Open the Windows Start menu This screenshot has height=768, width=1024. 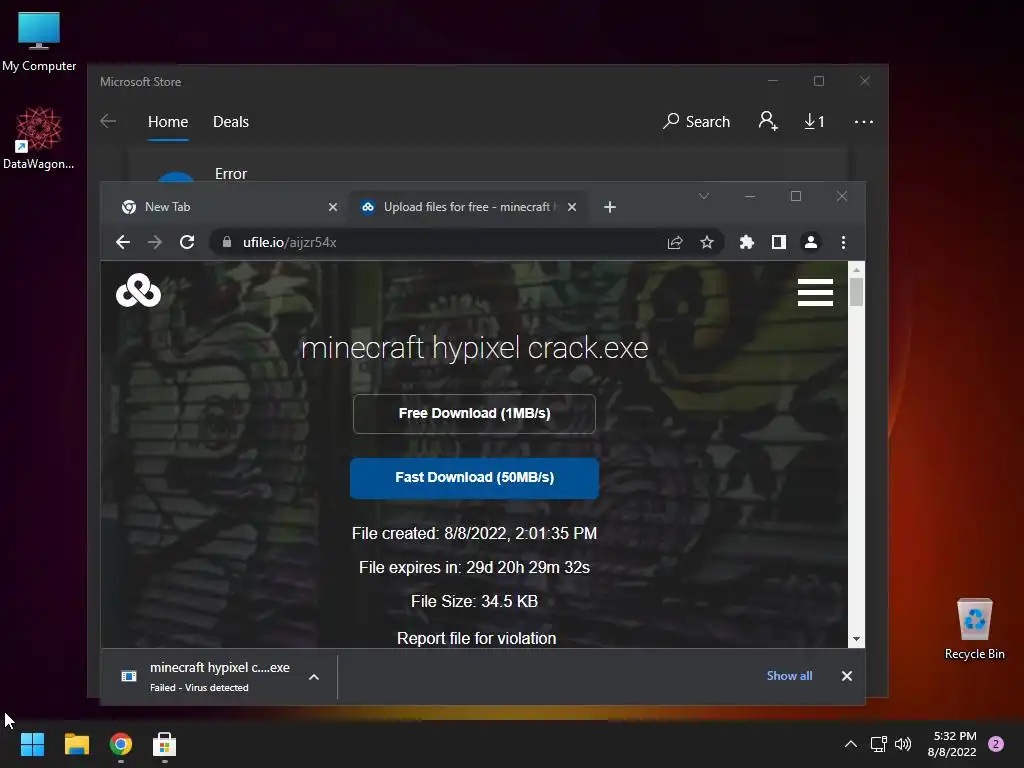click(x=32, y=744)
